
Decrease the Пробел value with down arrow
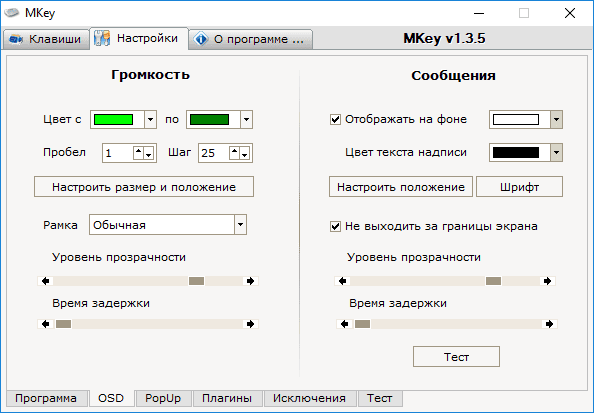[x=148, y=153]
